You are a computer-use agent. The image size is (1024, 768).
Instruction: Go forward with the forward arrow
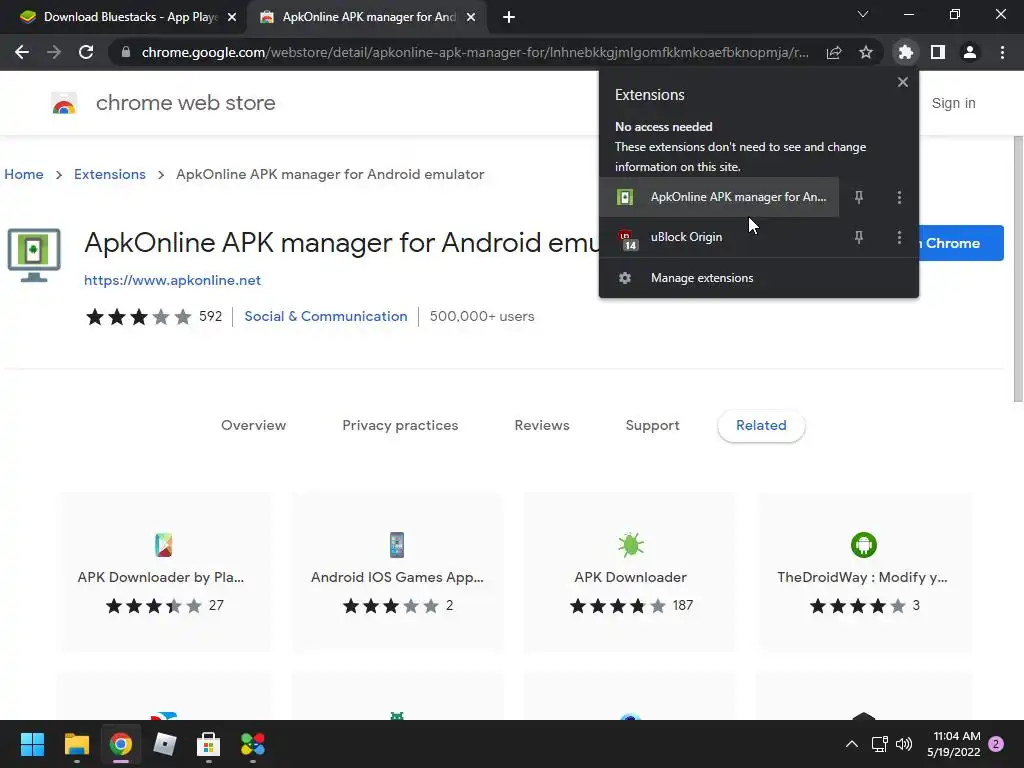pyautogui.click(x=54, y=52)
